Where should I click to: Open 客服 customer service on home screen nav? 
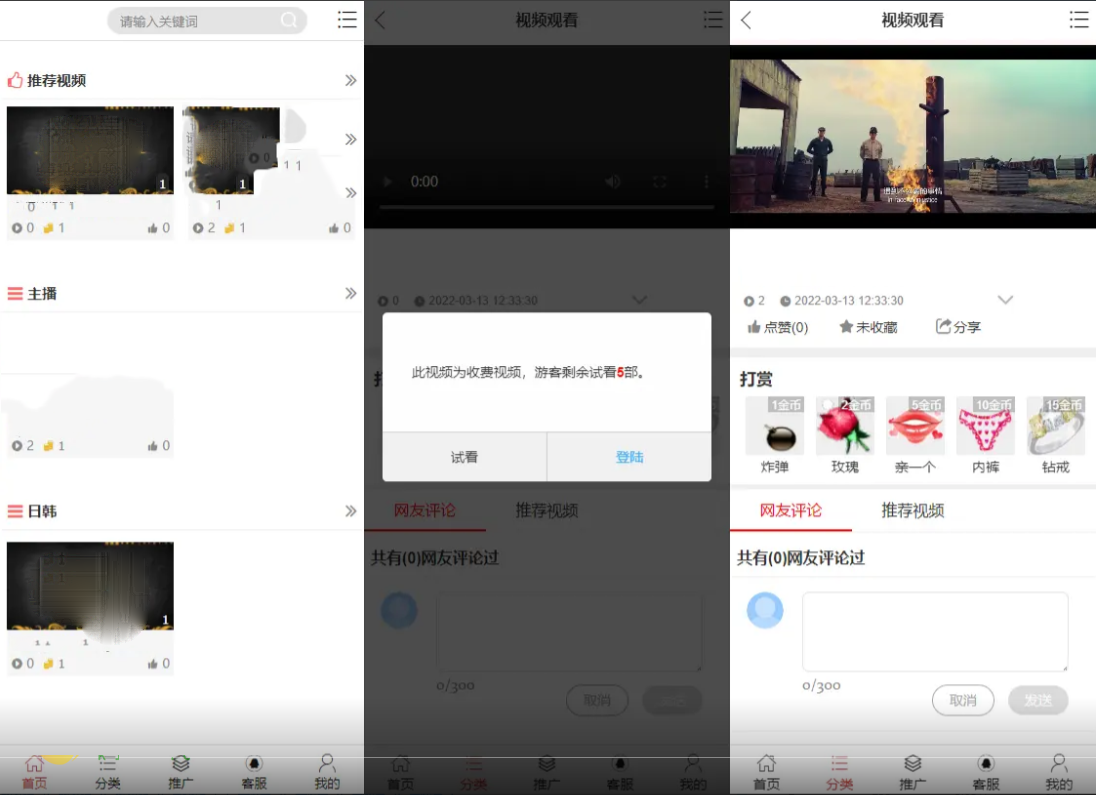tap(254, 772)
